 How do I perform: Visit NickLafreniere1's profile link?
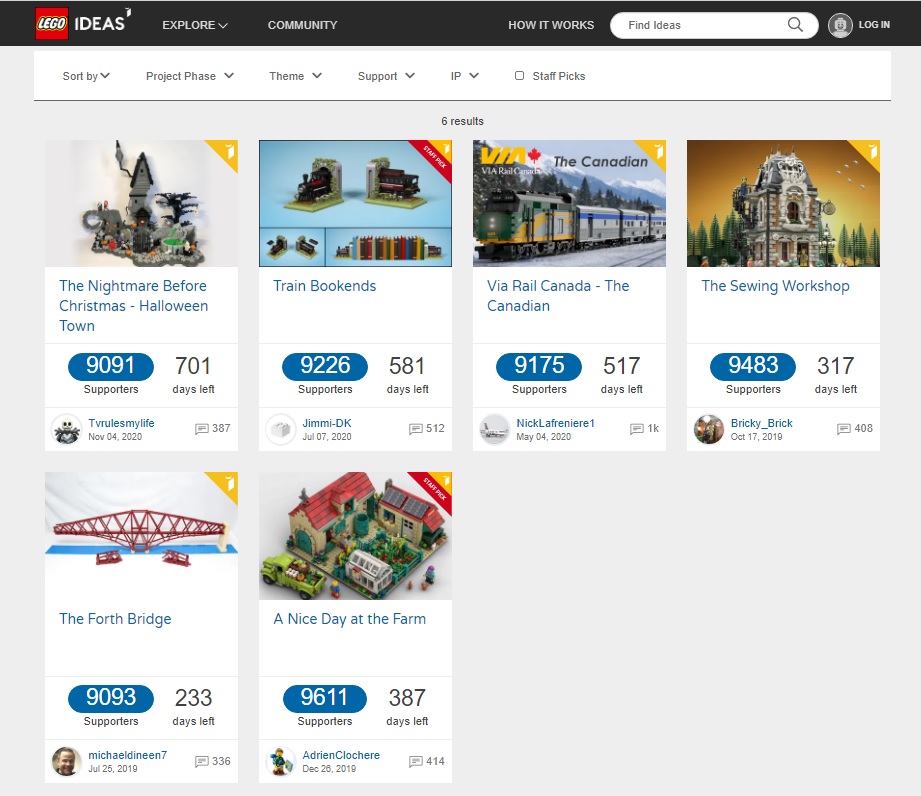tap(556, 423)
